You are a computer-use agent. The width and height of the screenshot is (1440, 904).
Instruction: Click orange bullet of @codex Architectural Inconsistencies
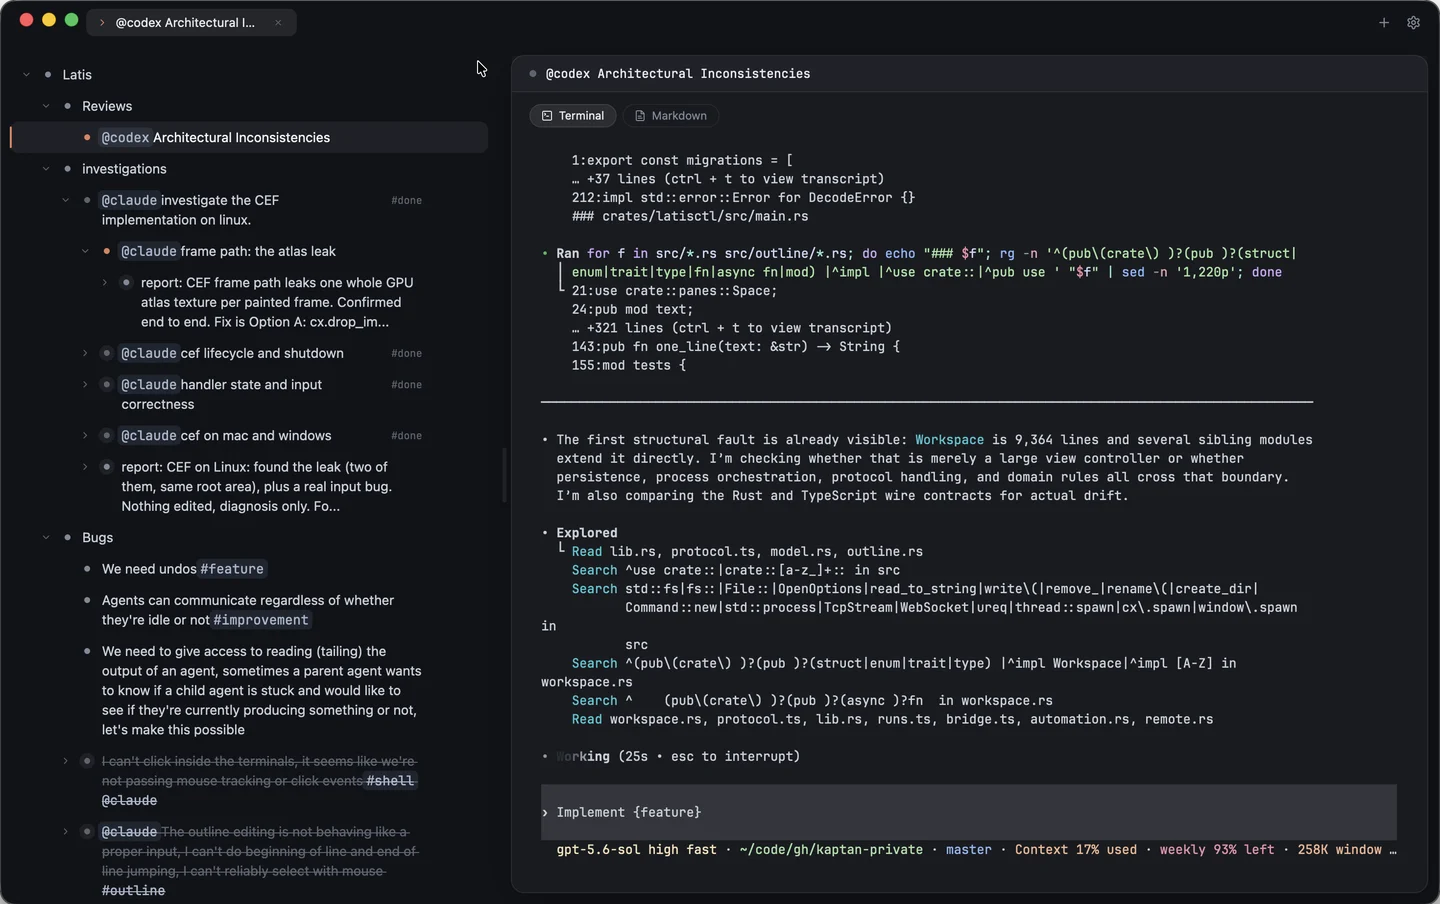(87, 138)
